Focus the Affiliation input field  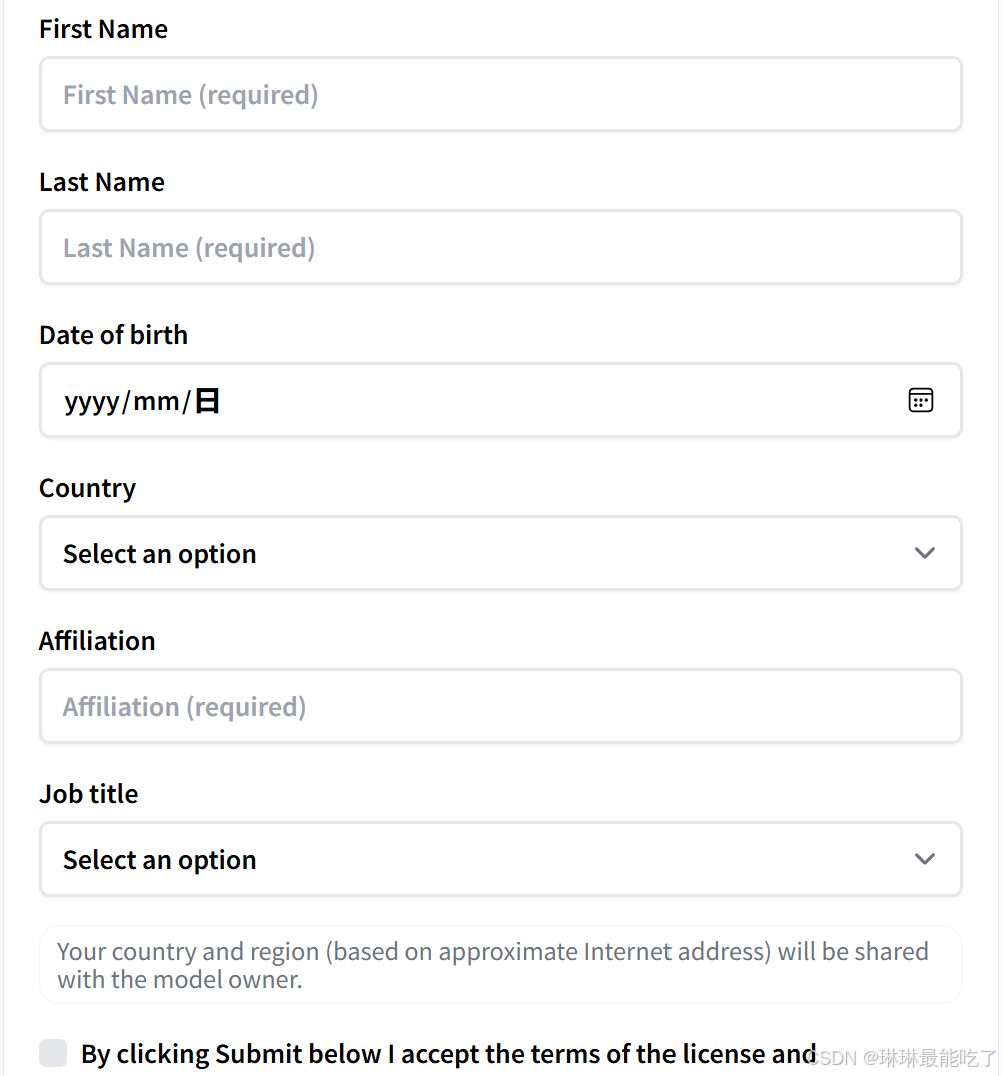500,707
